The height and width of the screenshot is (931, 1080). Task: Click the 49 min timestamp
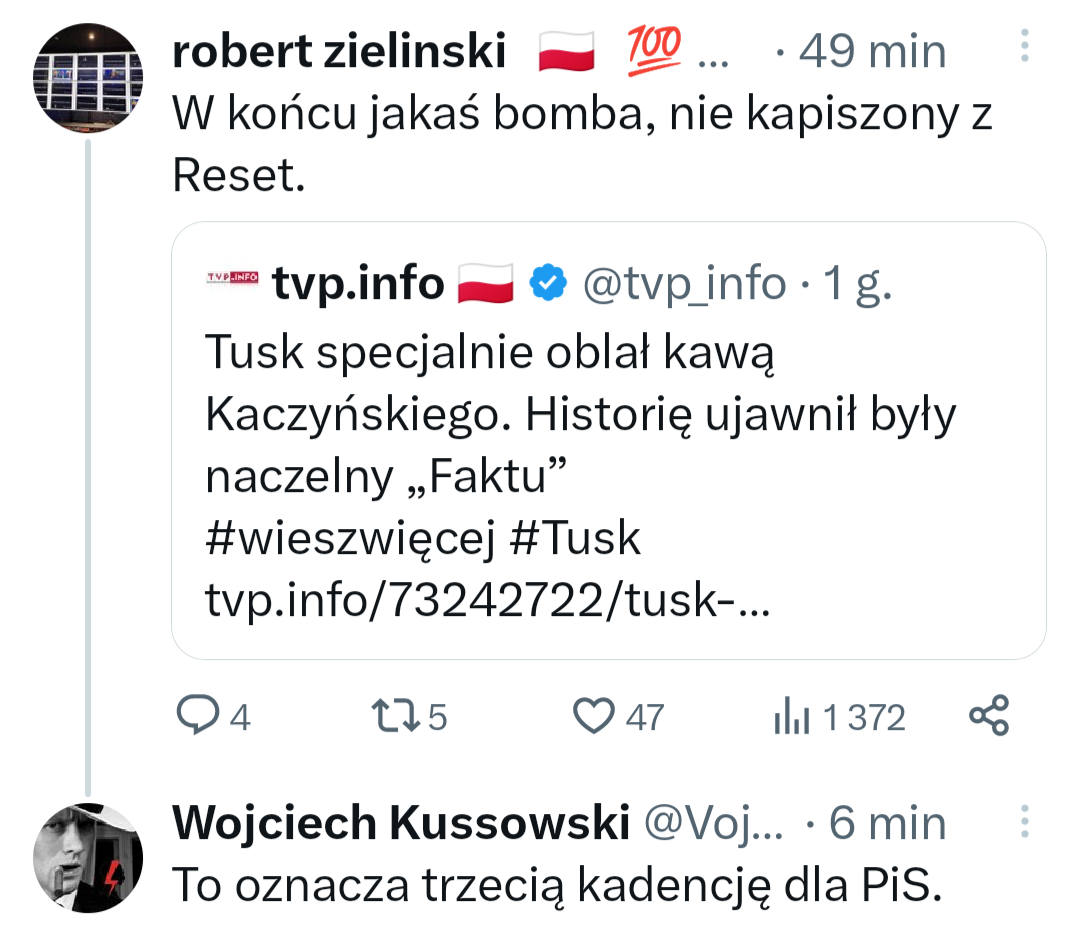(x=872, y=51)
